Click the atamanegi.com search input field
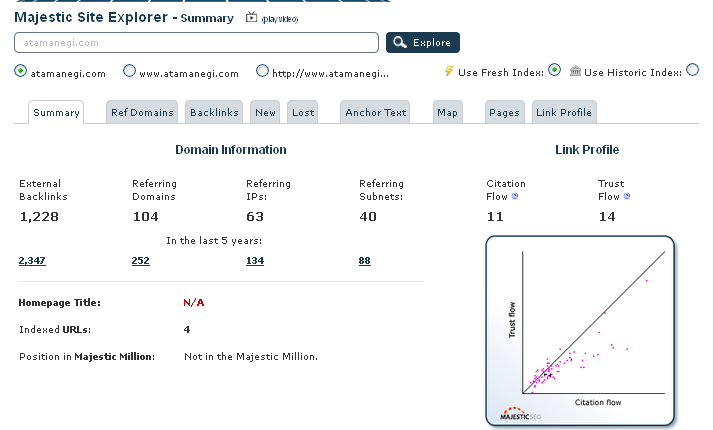 pos(196,42)
